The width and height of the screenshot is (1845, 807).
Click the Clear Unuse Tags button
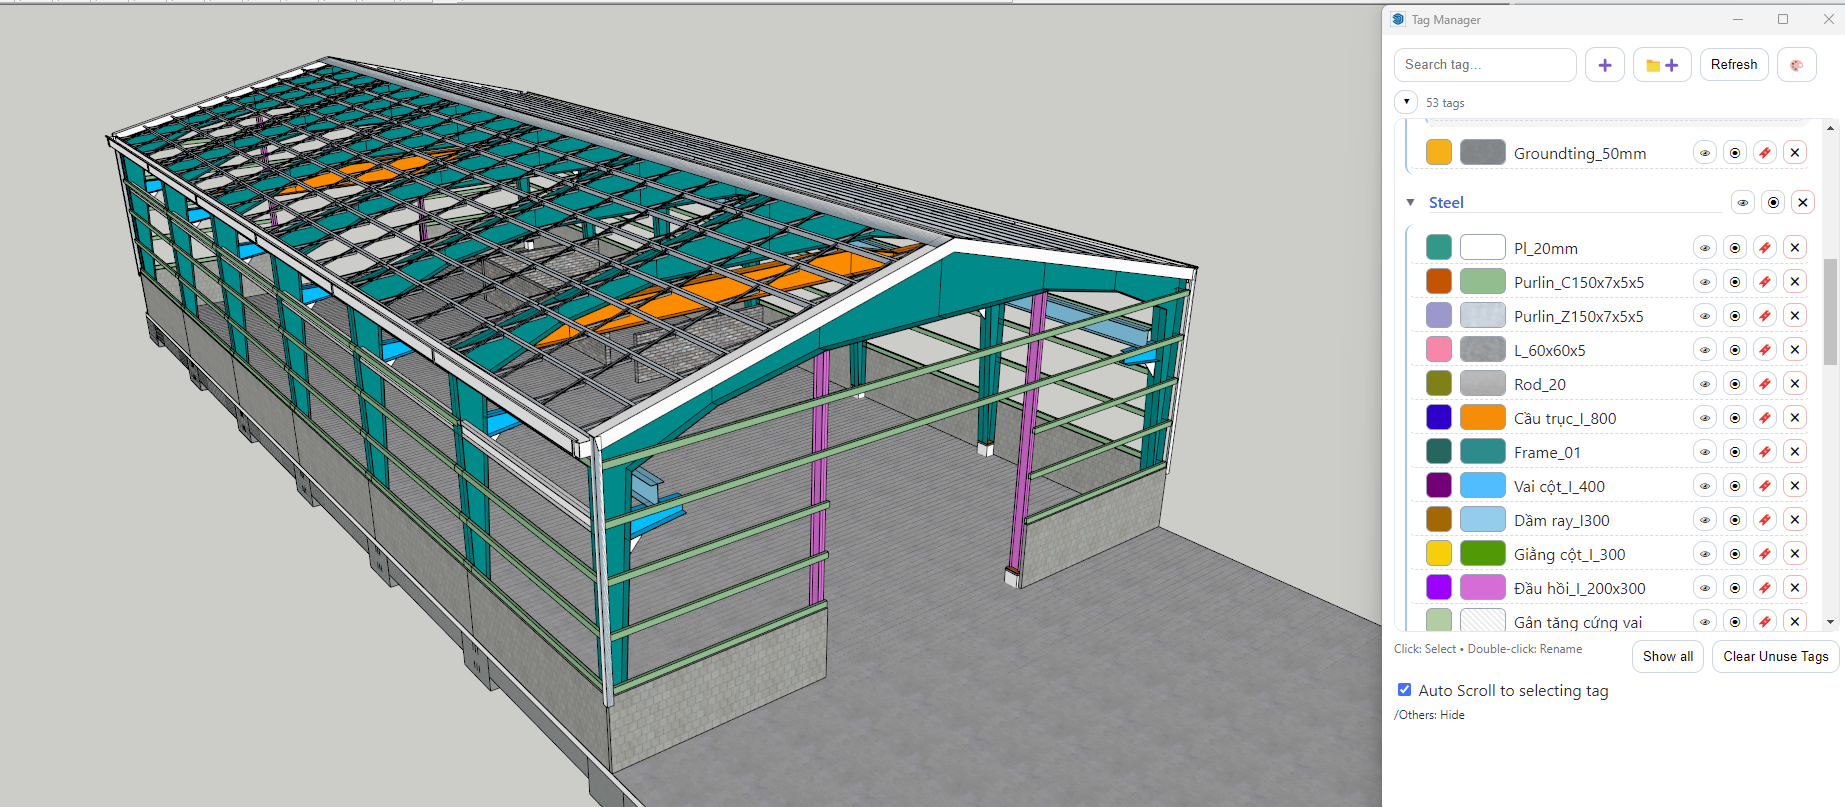[x=1775, y=657]
